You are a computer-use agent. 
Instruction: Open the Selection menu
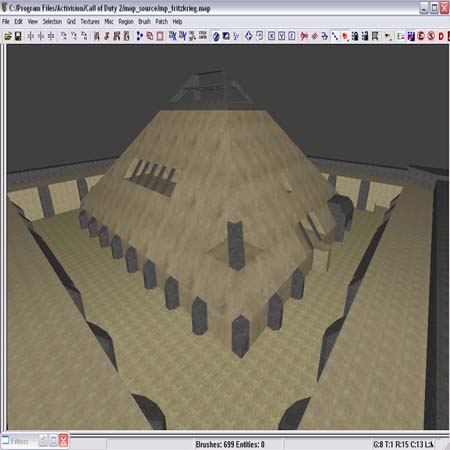[x=52, y=22]
